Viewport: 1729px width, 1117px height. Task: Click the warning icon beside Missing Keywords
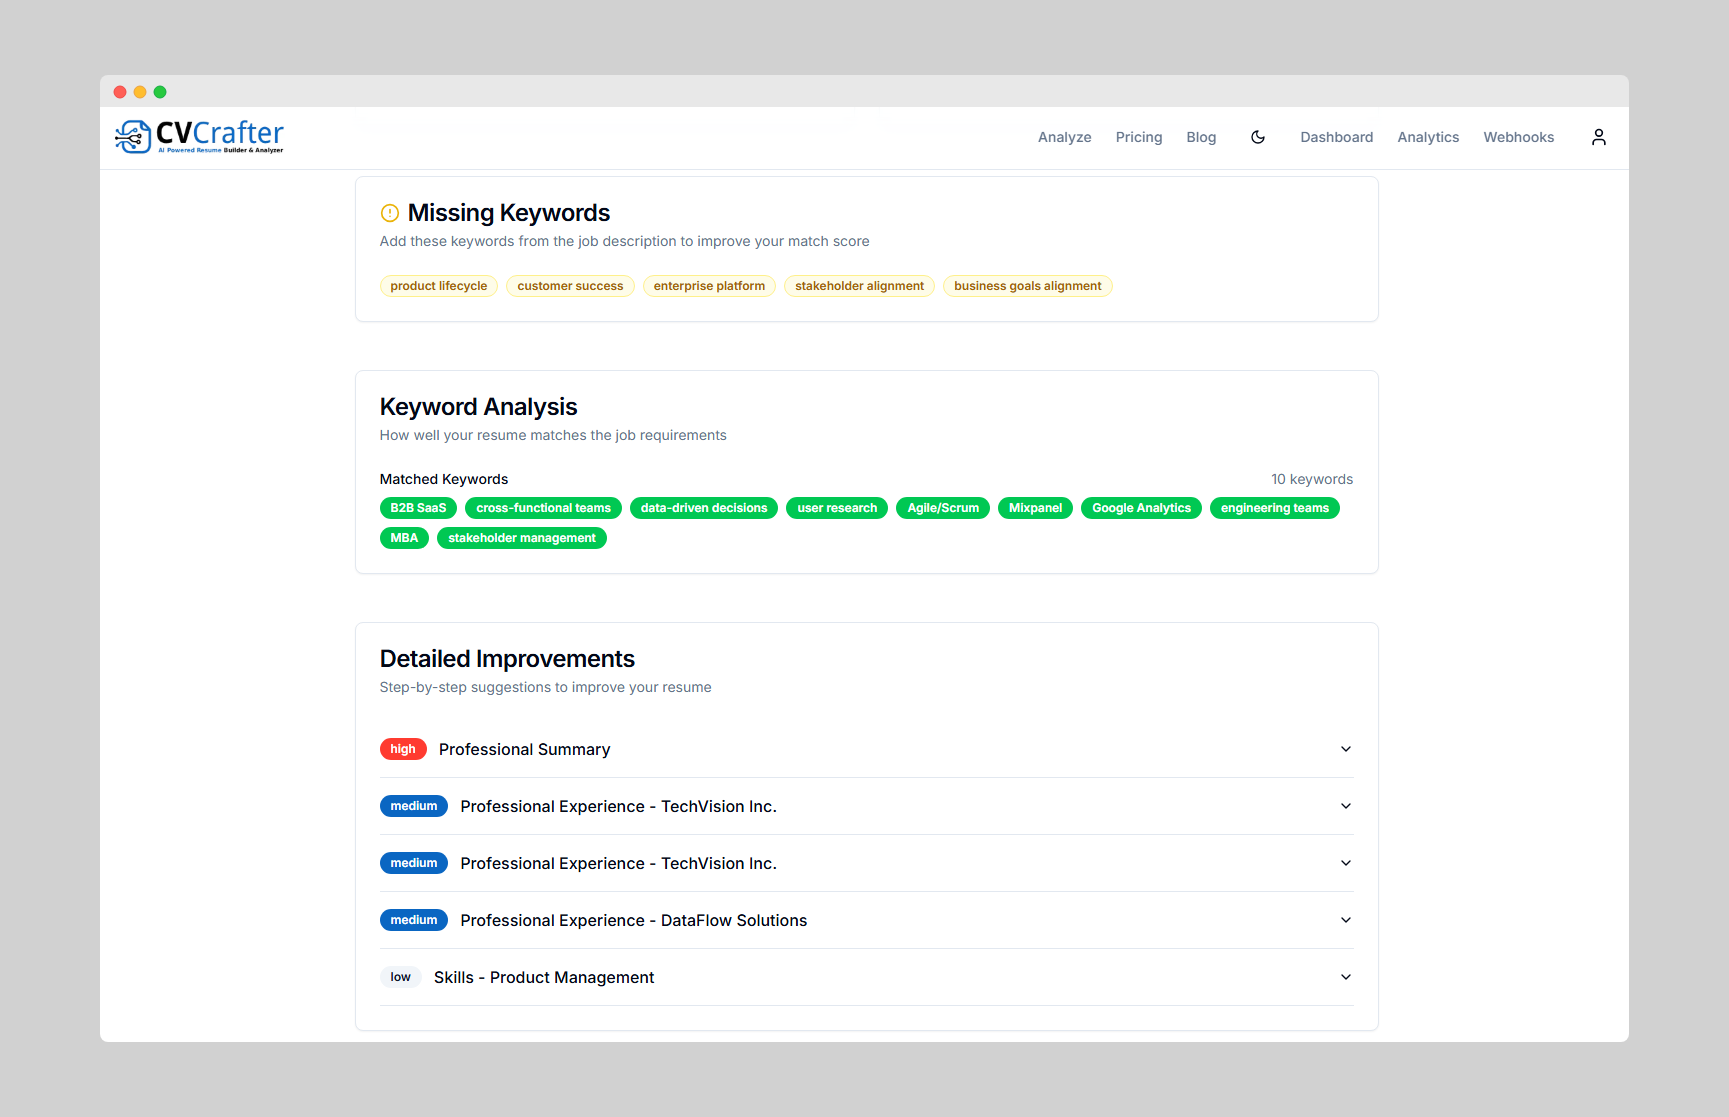click(390, 212)
